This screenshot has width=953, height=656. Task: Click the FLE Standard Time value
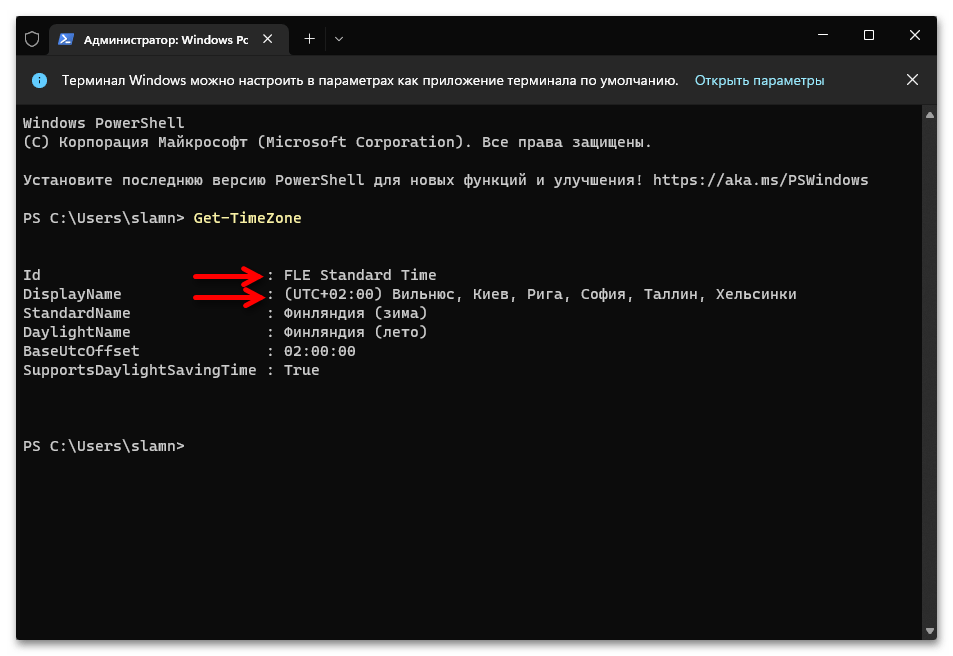[360, 275]
